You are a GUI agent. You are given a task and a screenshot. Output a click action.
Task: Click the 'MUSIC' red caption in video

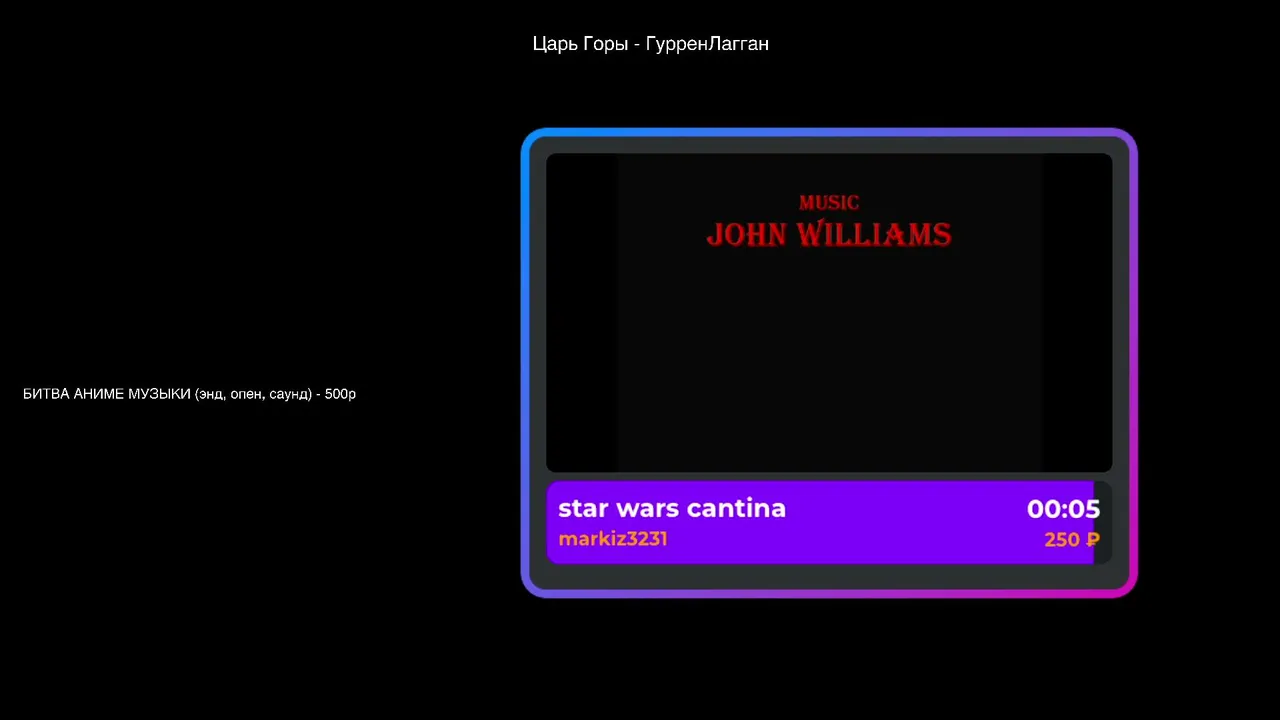pyautogui.click(x=829, y=203)
